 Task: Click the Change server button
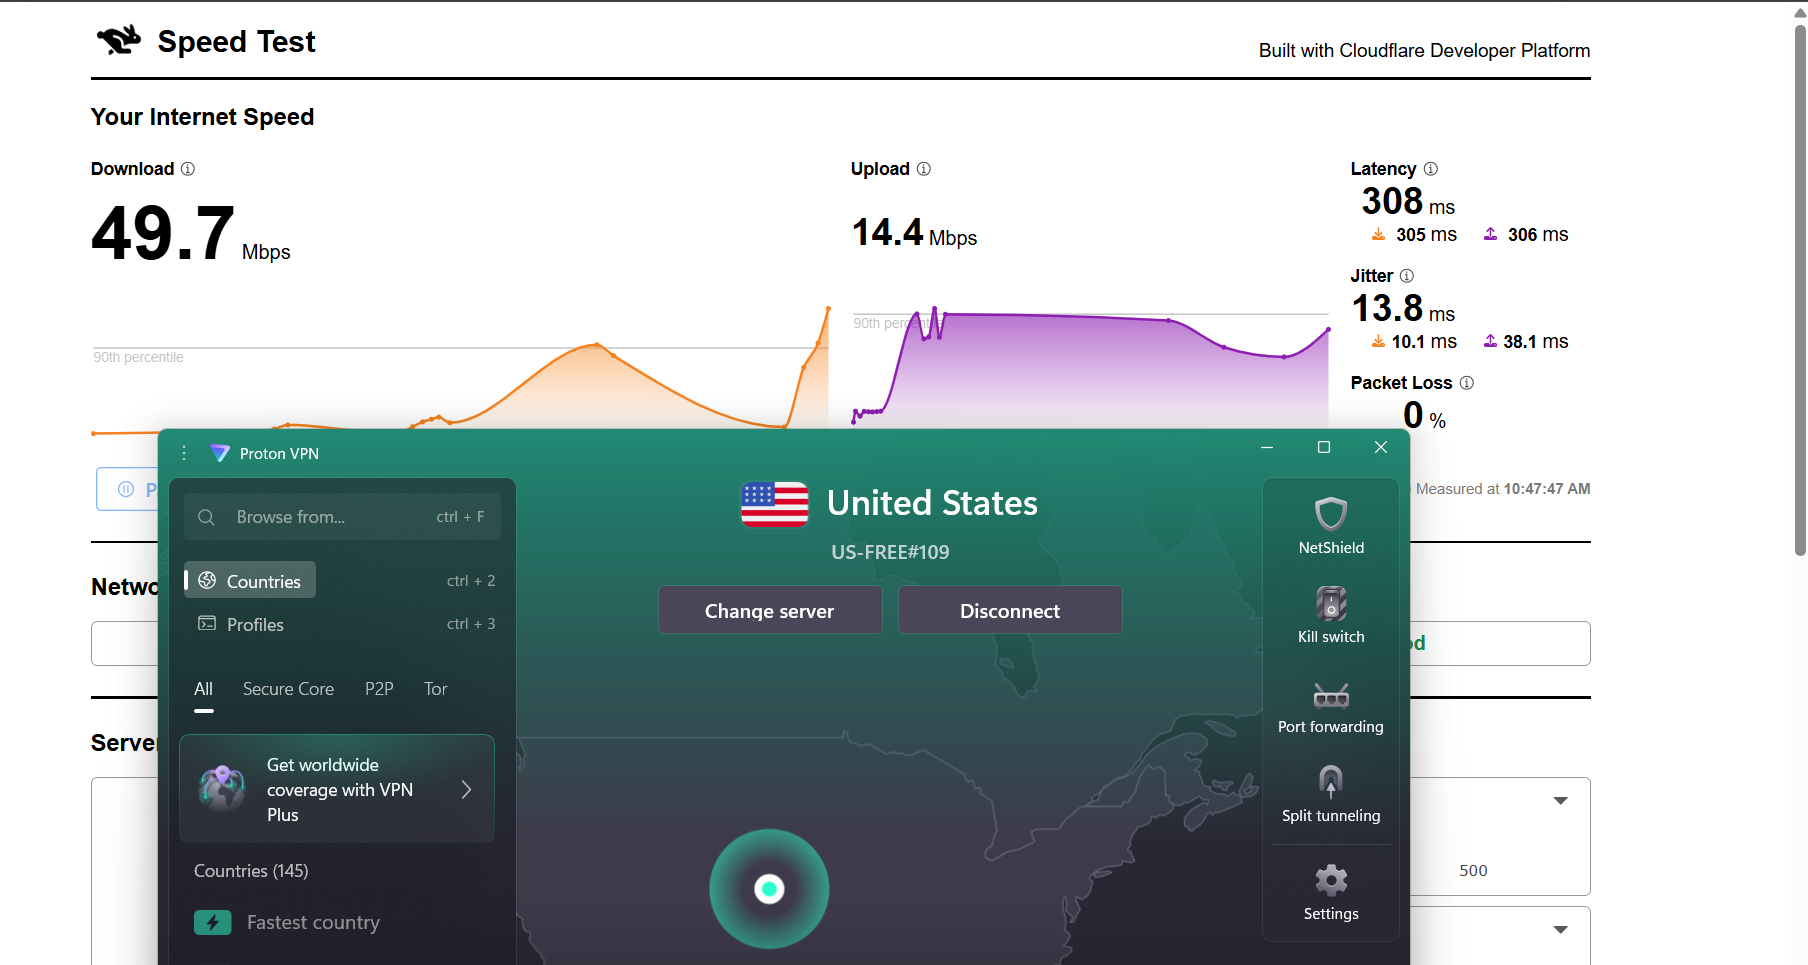[x=770, y=610]
